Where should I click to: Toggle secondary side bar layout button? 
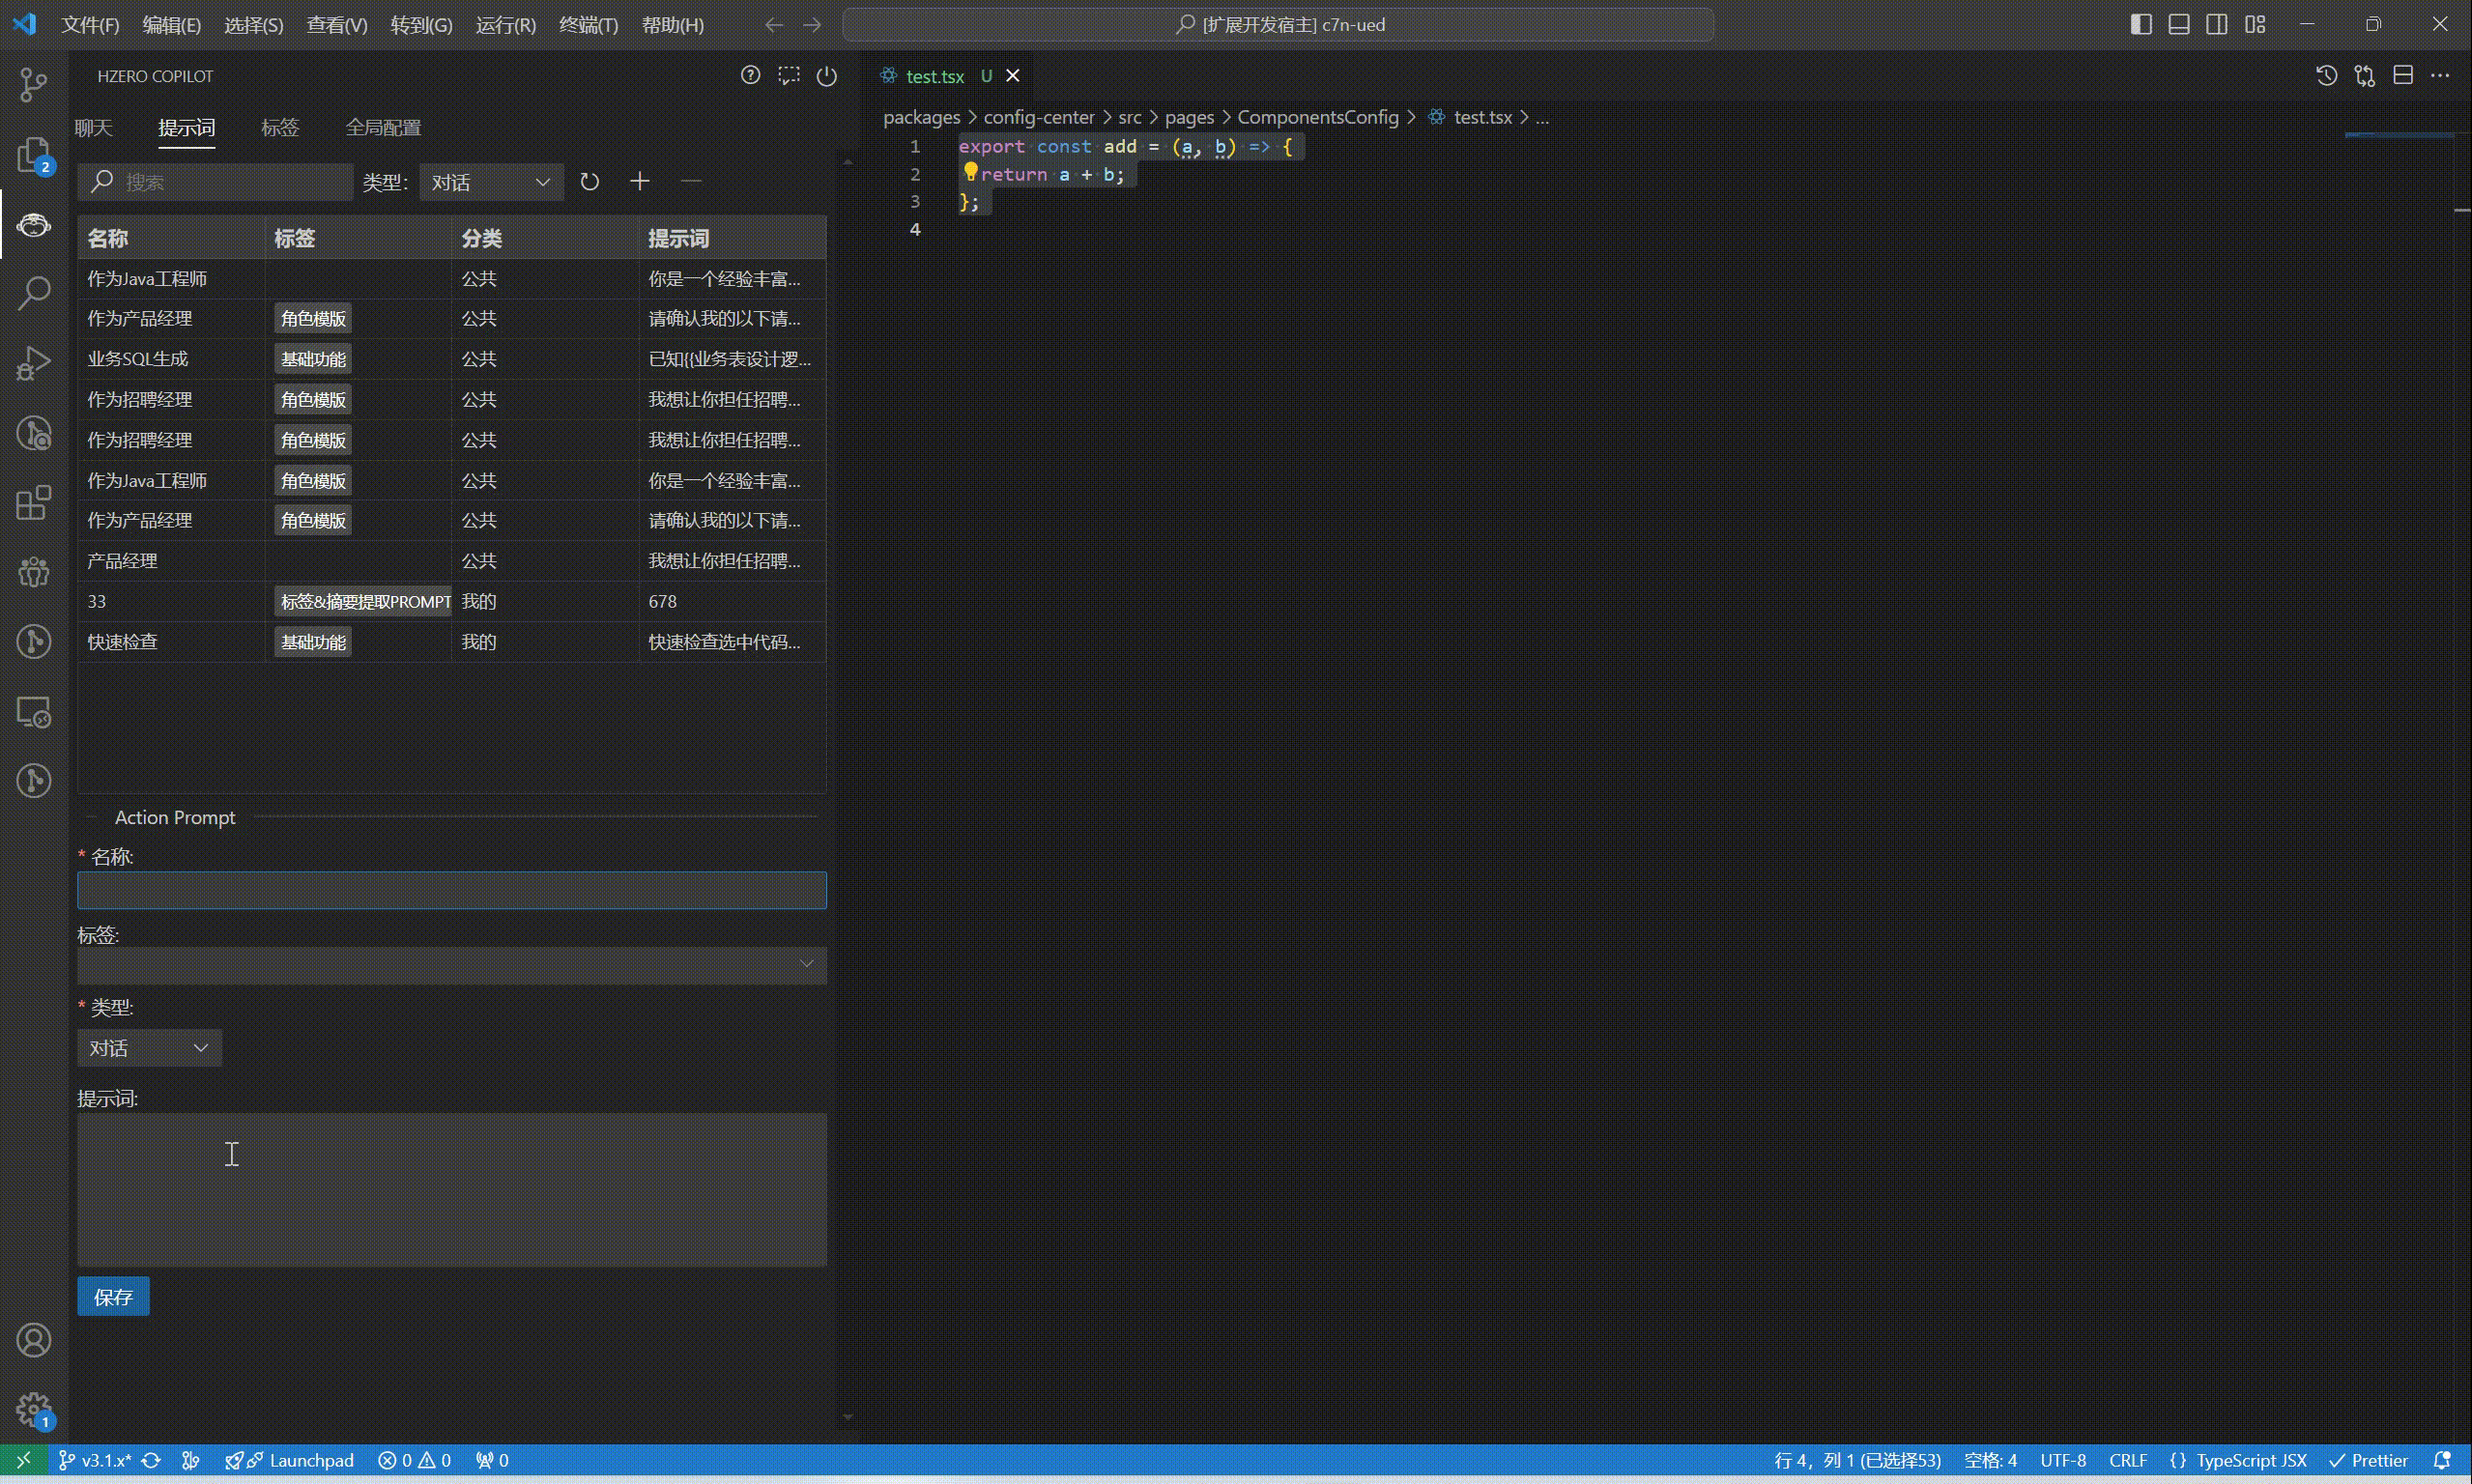[2217, 24]
